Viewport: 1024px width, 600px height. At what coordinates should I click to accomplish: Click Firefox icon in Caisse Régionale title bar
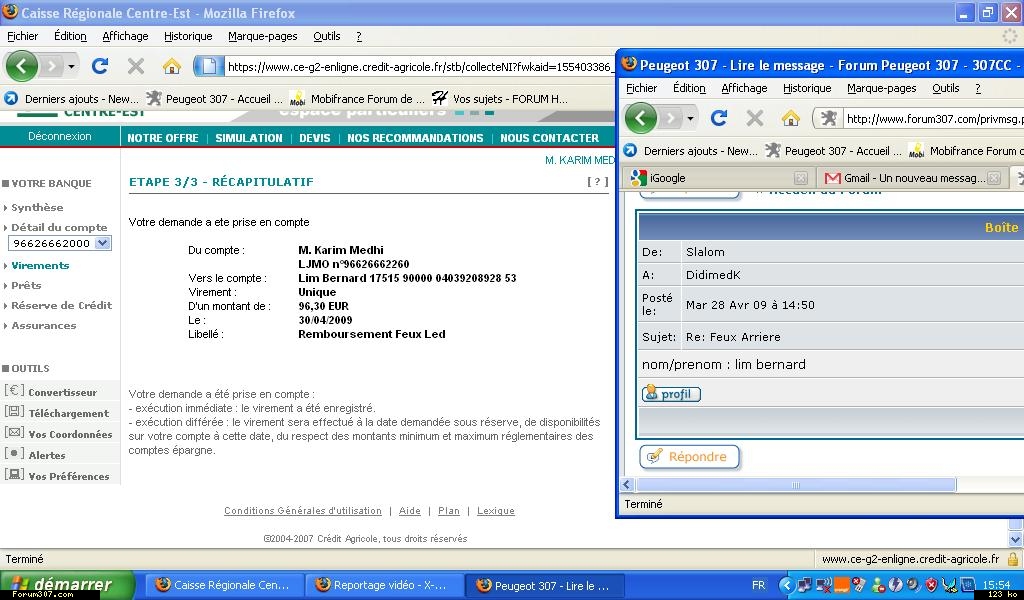point(10,12)
